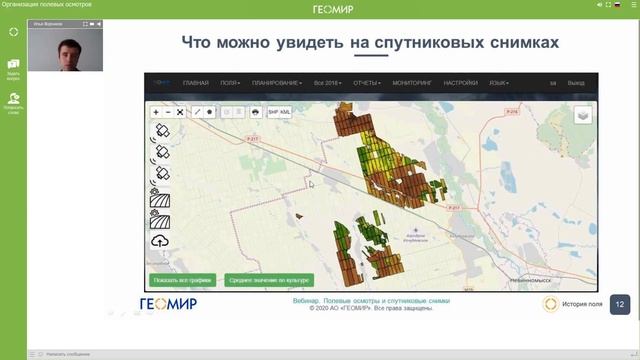Select the line measurement tool on map
The height and width of the screenshot is (360, 640).
point(197,112)
